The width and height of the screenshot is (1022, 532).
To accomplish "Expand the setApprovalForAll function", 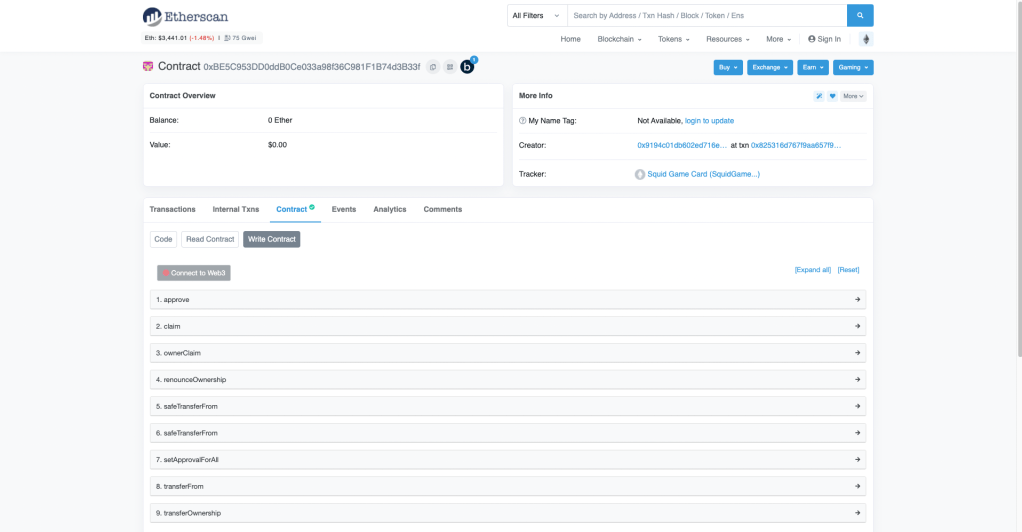I will pyautogui.click(x=507, y=460).
